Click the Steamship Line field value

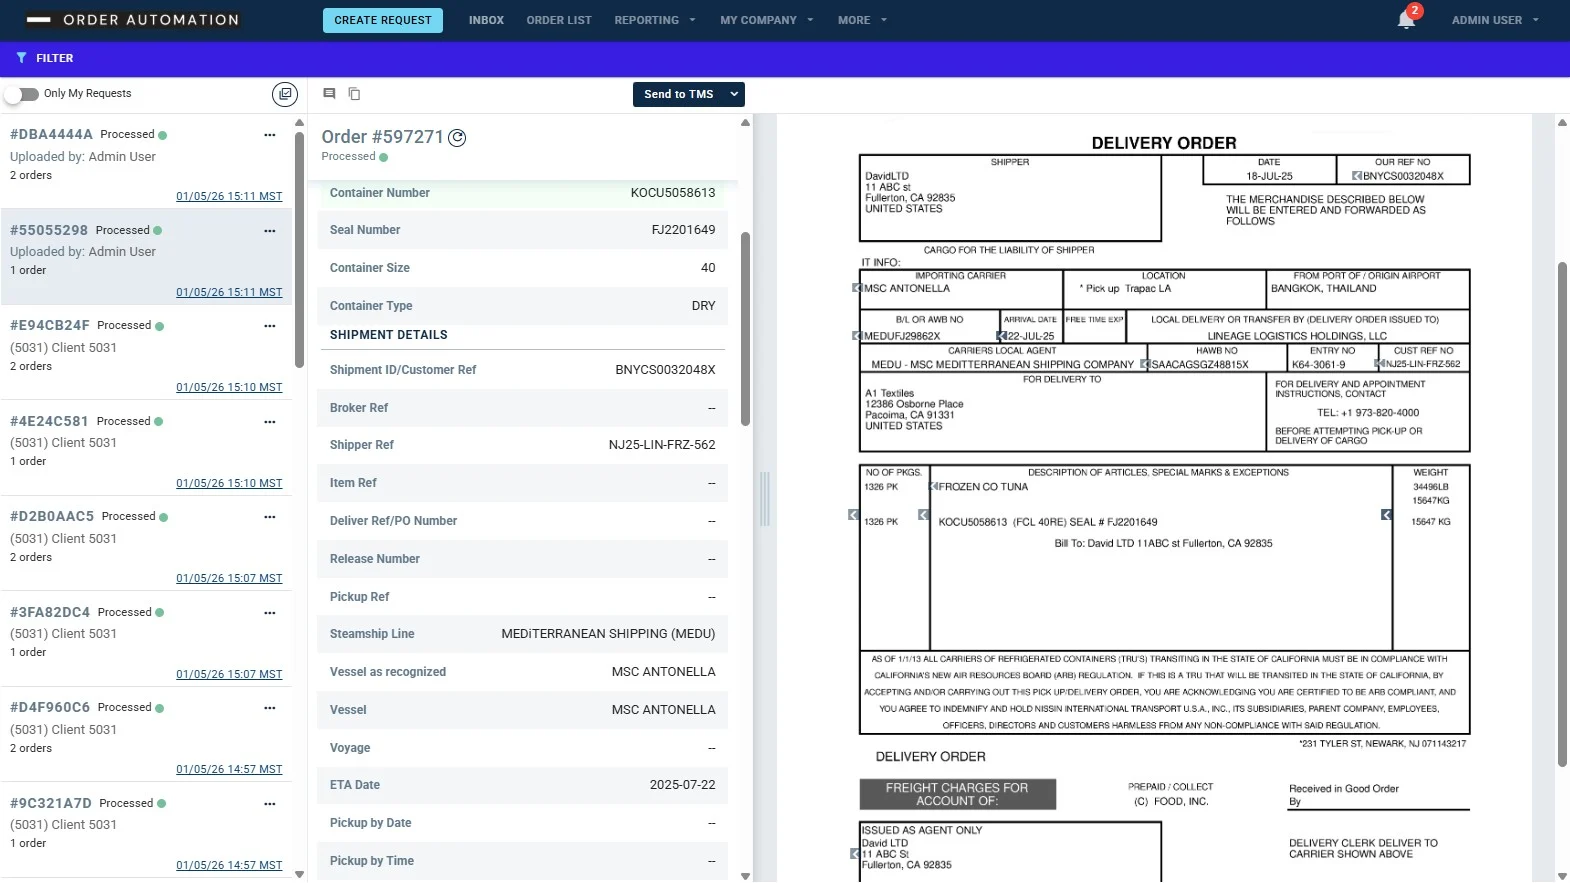[x=608, y=634]
